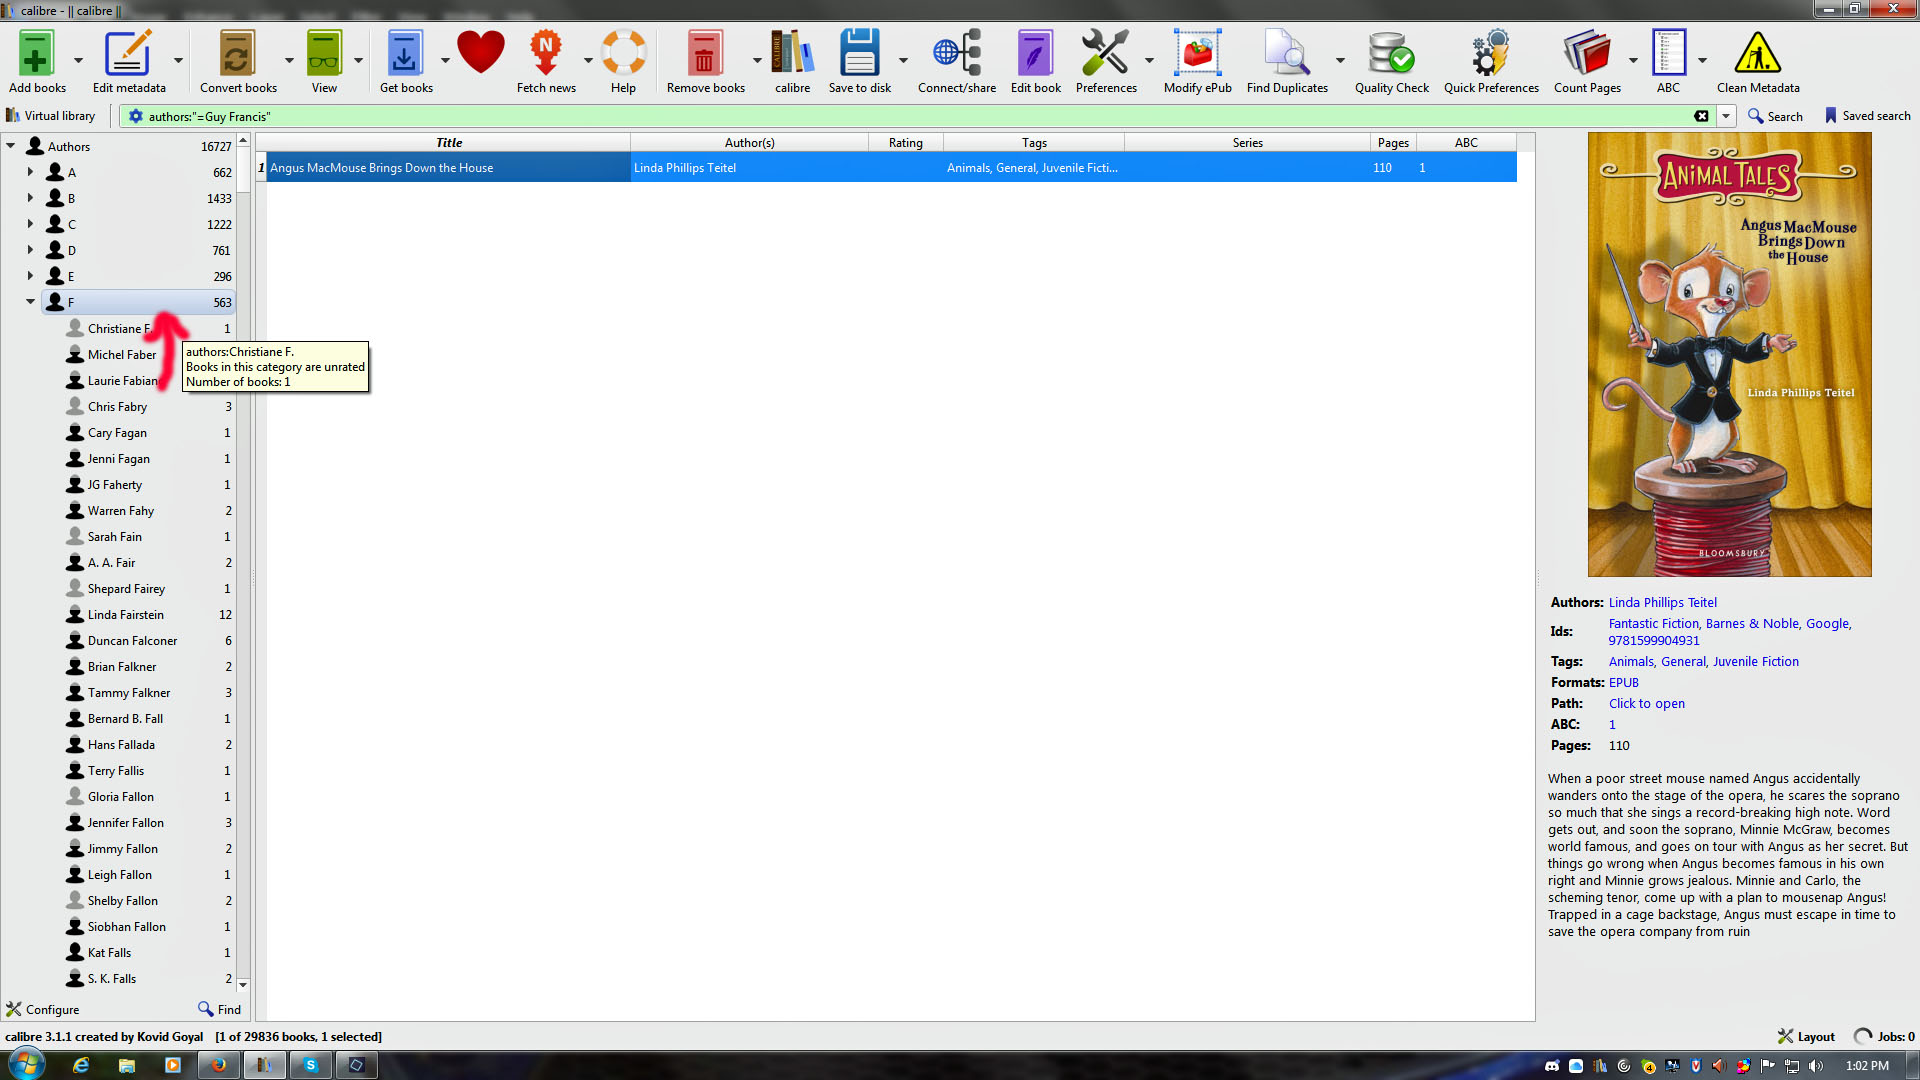Click the Linda Phillips Teitel author link

1662,602
